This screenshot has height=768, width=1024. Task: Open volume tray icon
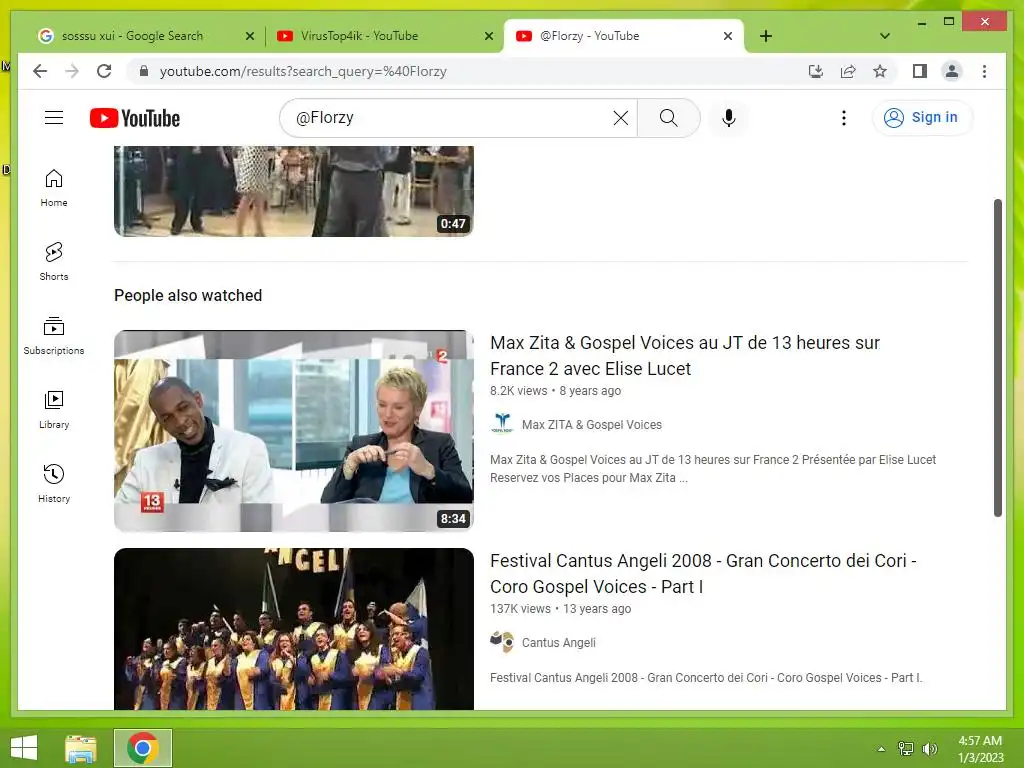click(x=929, y=749)
